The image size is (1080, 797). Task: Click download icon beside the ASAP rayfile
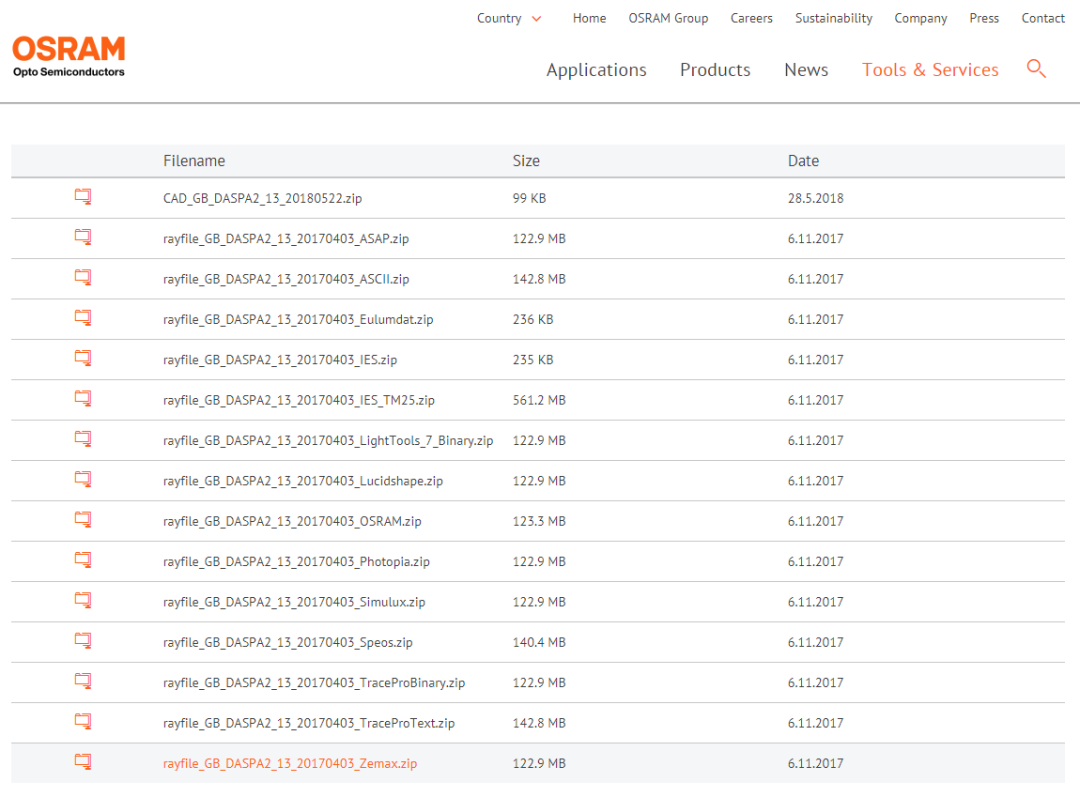pyautogui.click(x=83, y=238)
